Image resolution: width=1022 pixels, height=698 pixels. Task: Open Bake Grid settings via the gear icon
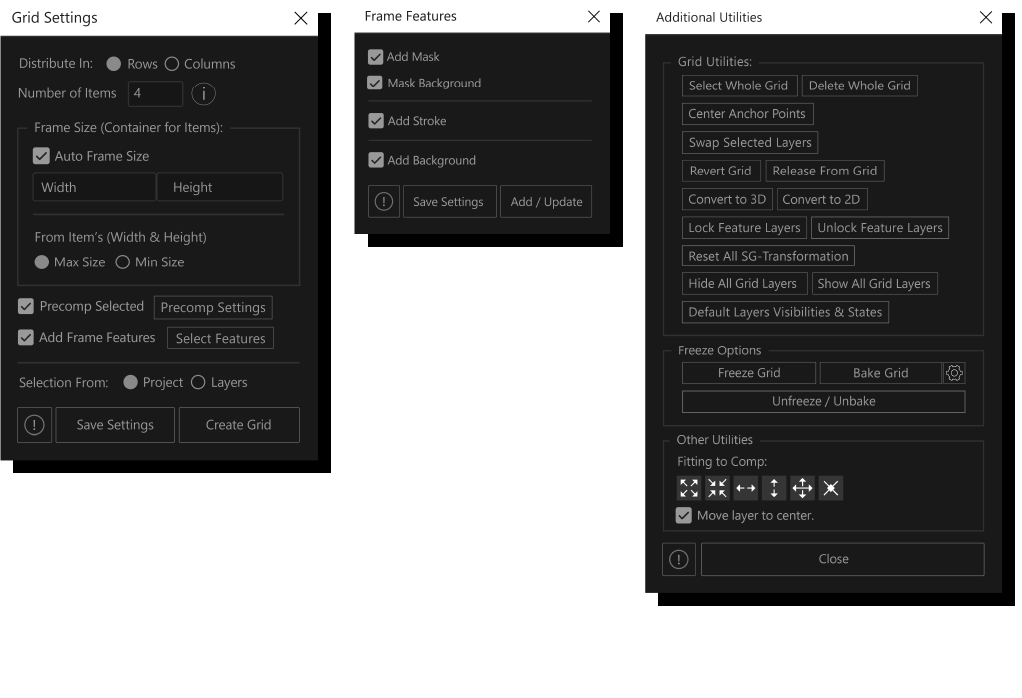(x=953, y=372)
